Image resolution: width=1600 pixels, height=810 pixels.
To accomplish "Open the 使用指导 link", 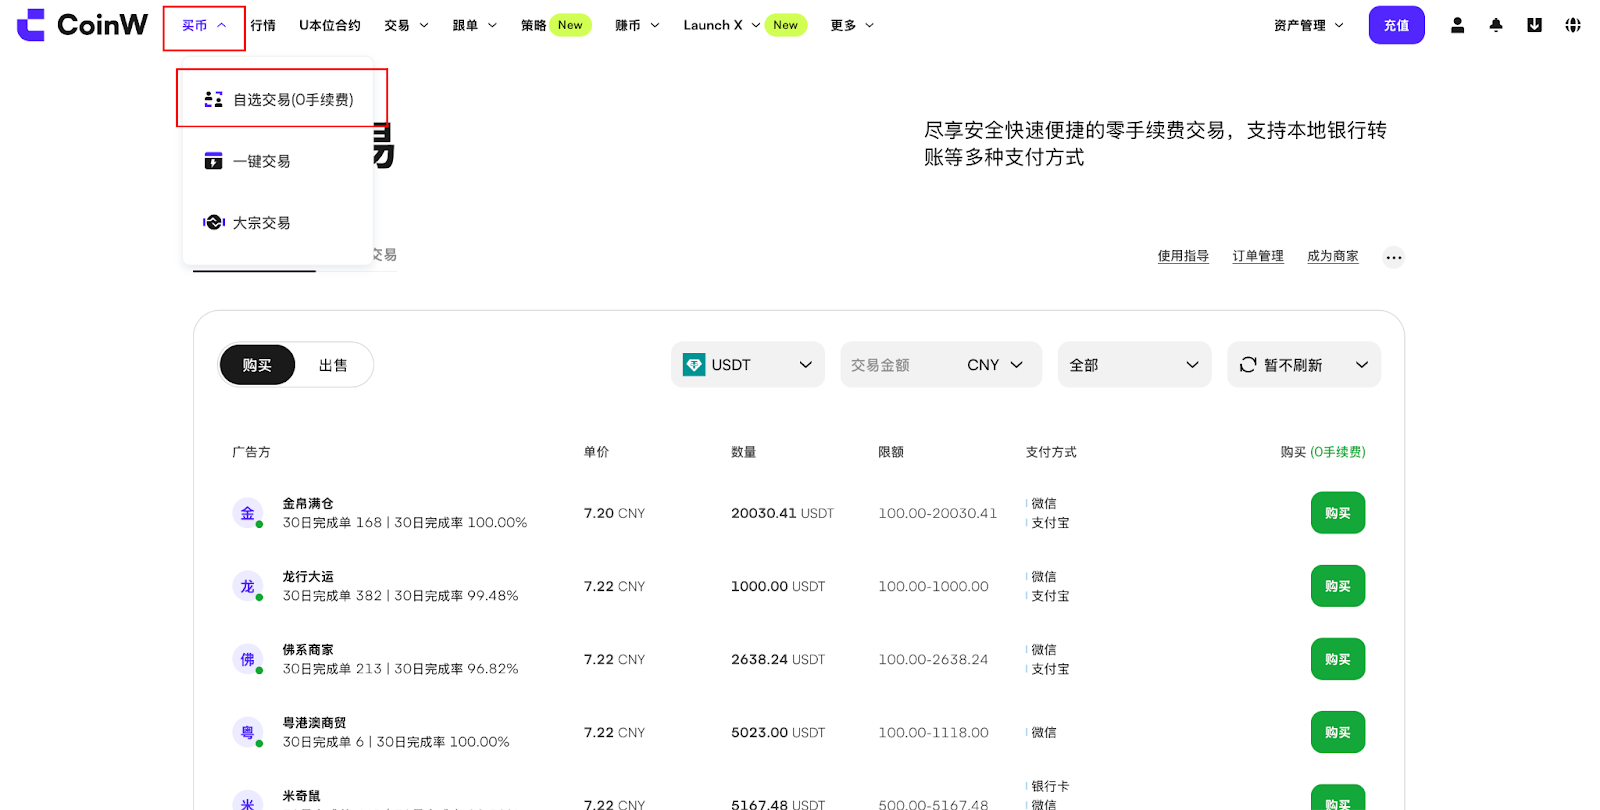I will pyautogui.click(x=1183, y=256).
